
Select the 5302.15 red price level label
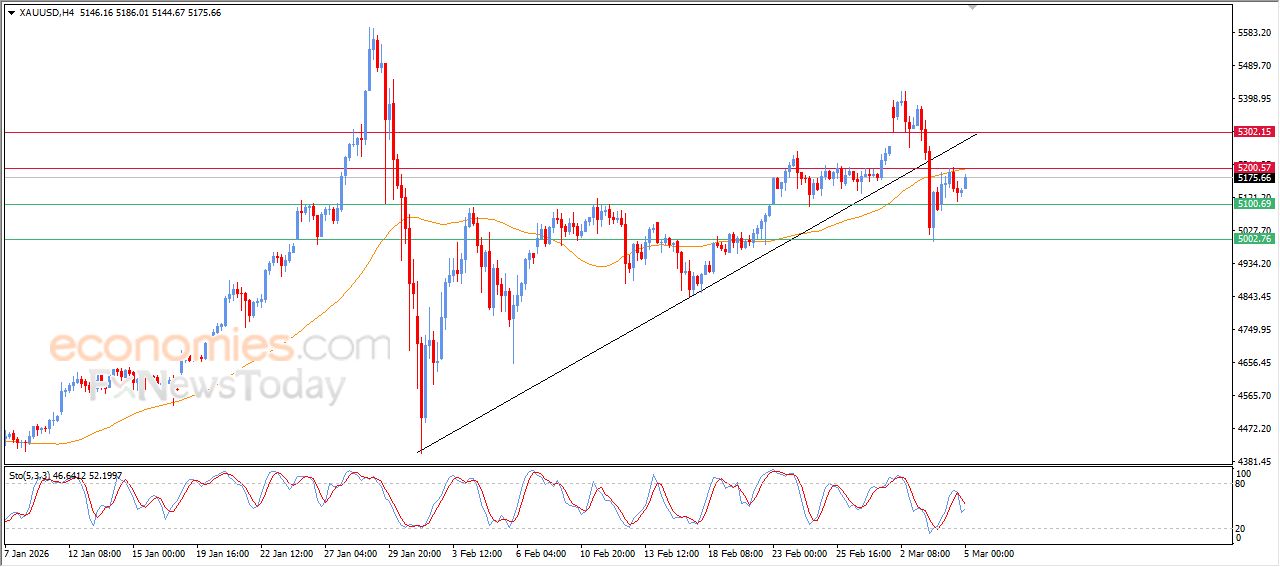pos(1254,132)
